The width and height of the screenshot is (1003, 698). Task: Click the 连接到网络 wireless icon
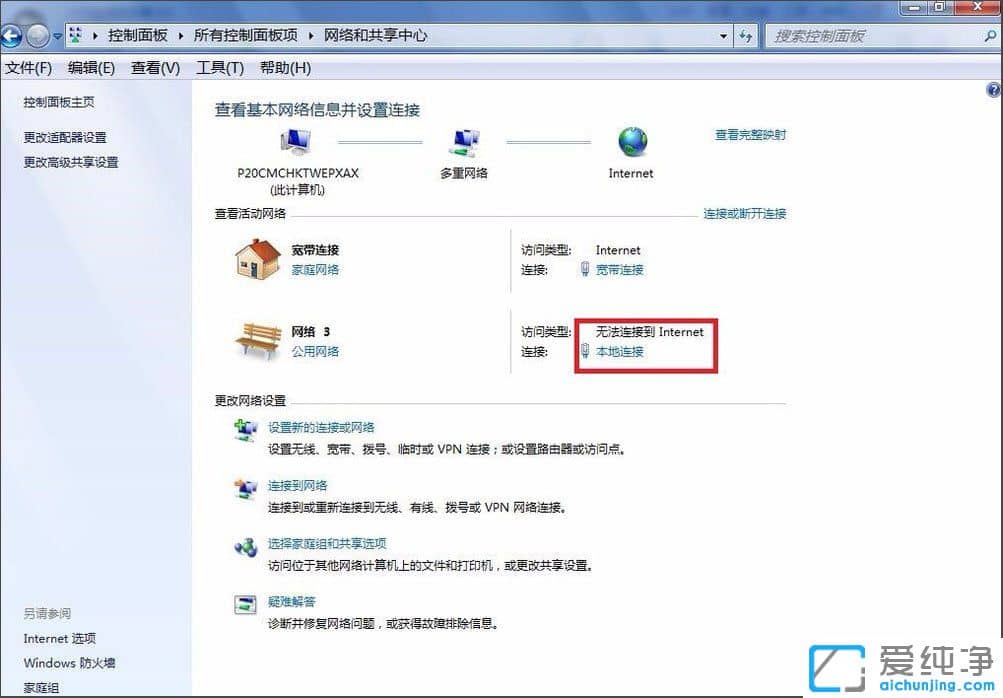(246, 491)
